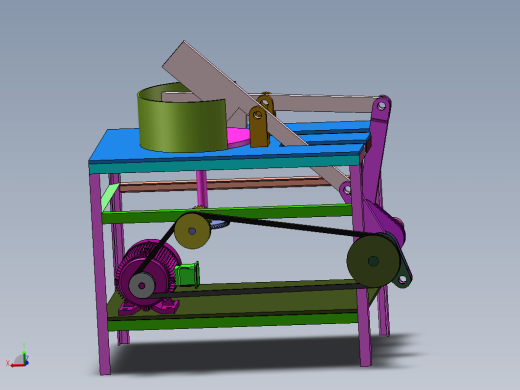Select the small gray pulley on the motor
Screen dimensions: 520x390
(142, 286)
